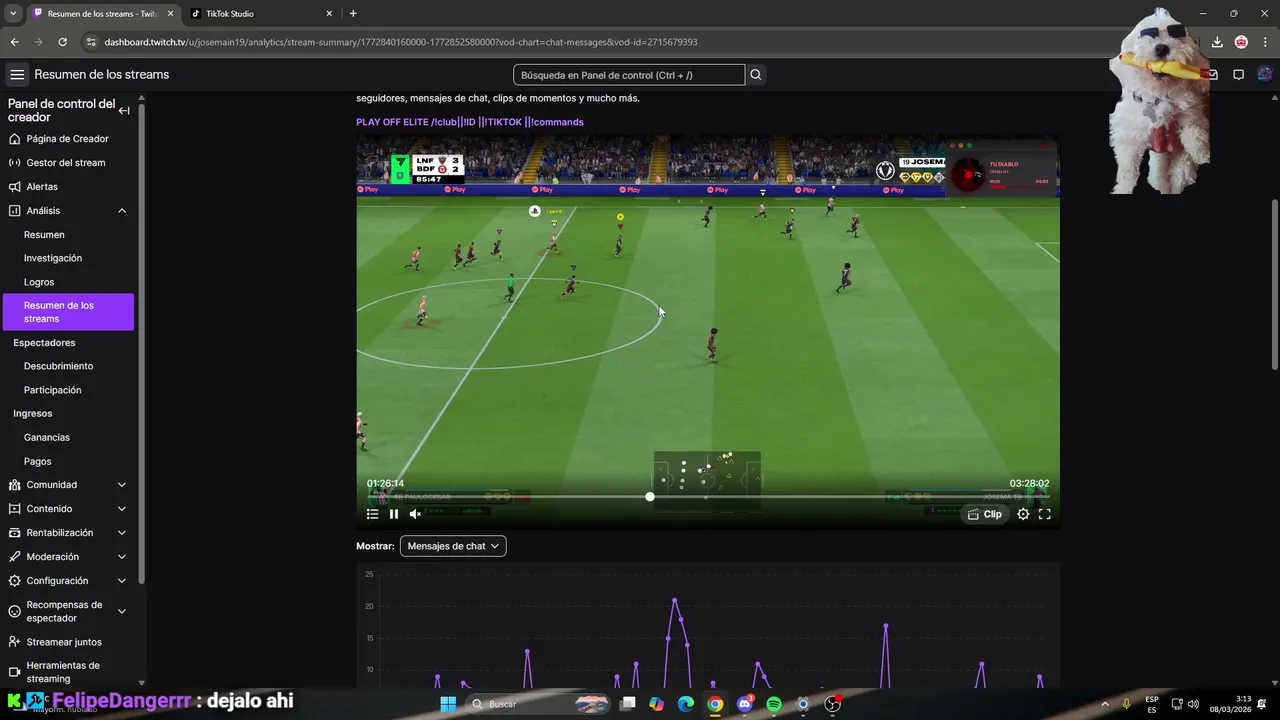Focus the dashboard search field
Image resolution: width=1280 pixels, height=720 pixels.
(x=629, y=75)
